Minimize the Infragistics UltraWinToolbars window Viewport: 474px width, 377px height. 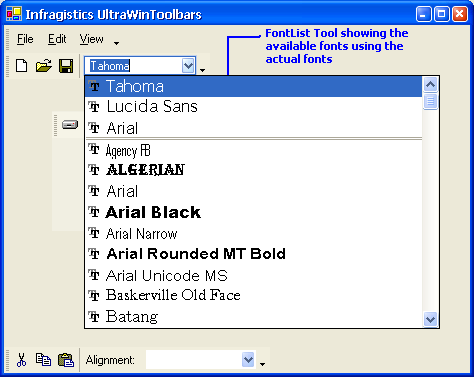click(423, 14)
